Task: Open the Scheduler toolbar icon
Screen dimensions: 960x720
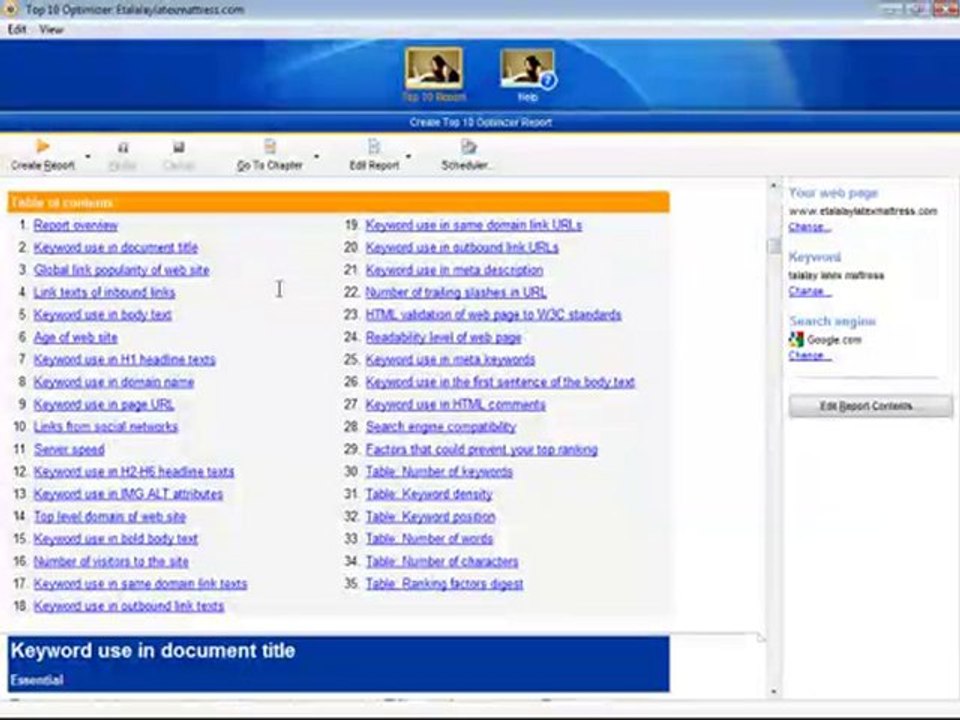Action: click(468, 146)
